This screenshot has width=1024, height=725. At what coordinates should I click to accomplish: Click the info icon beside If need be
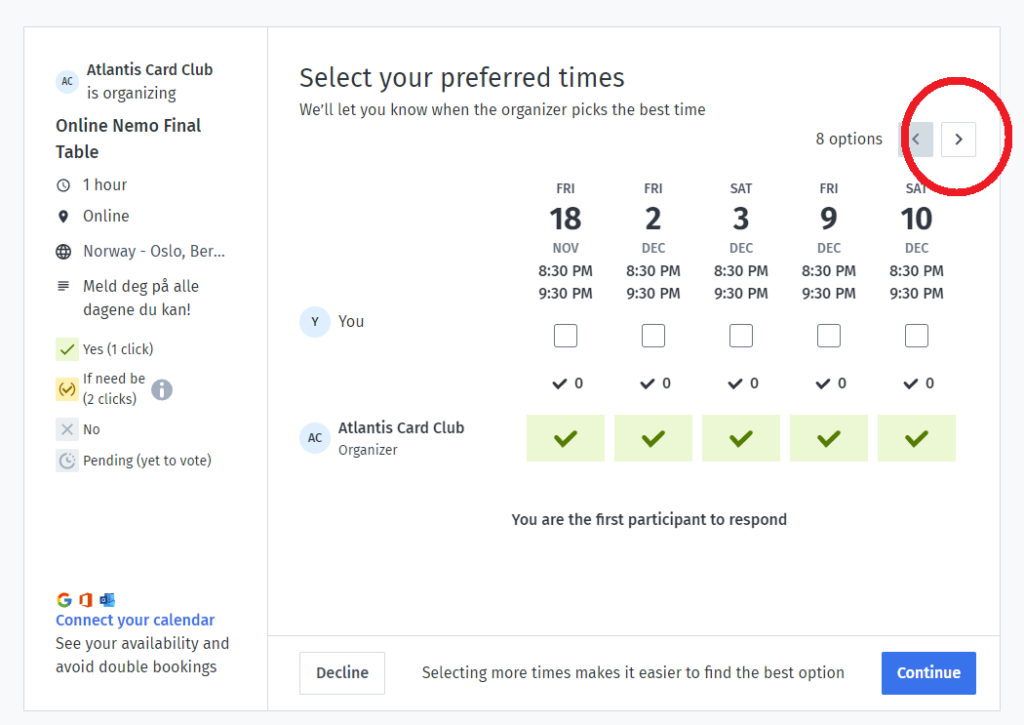162,389
